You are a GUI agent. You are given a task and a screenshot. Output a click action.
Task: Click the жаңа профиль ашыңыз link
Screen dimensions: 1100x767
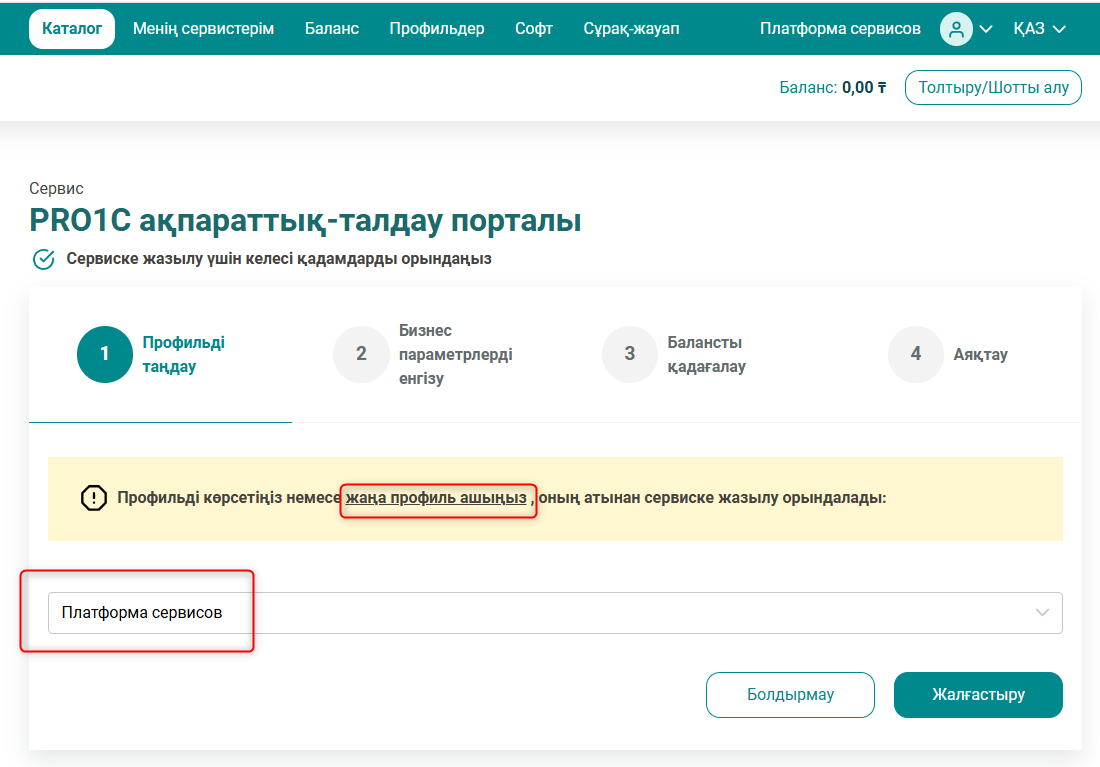click(x=436, y=497)
